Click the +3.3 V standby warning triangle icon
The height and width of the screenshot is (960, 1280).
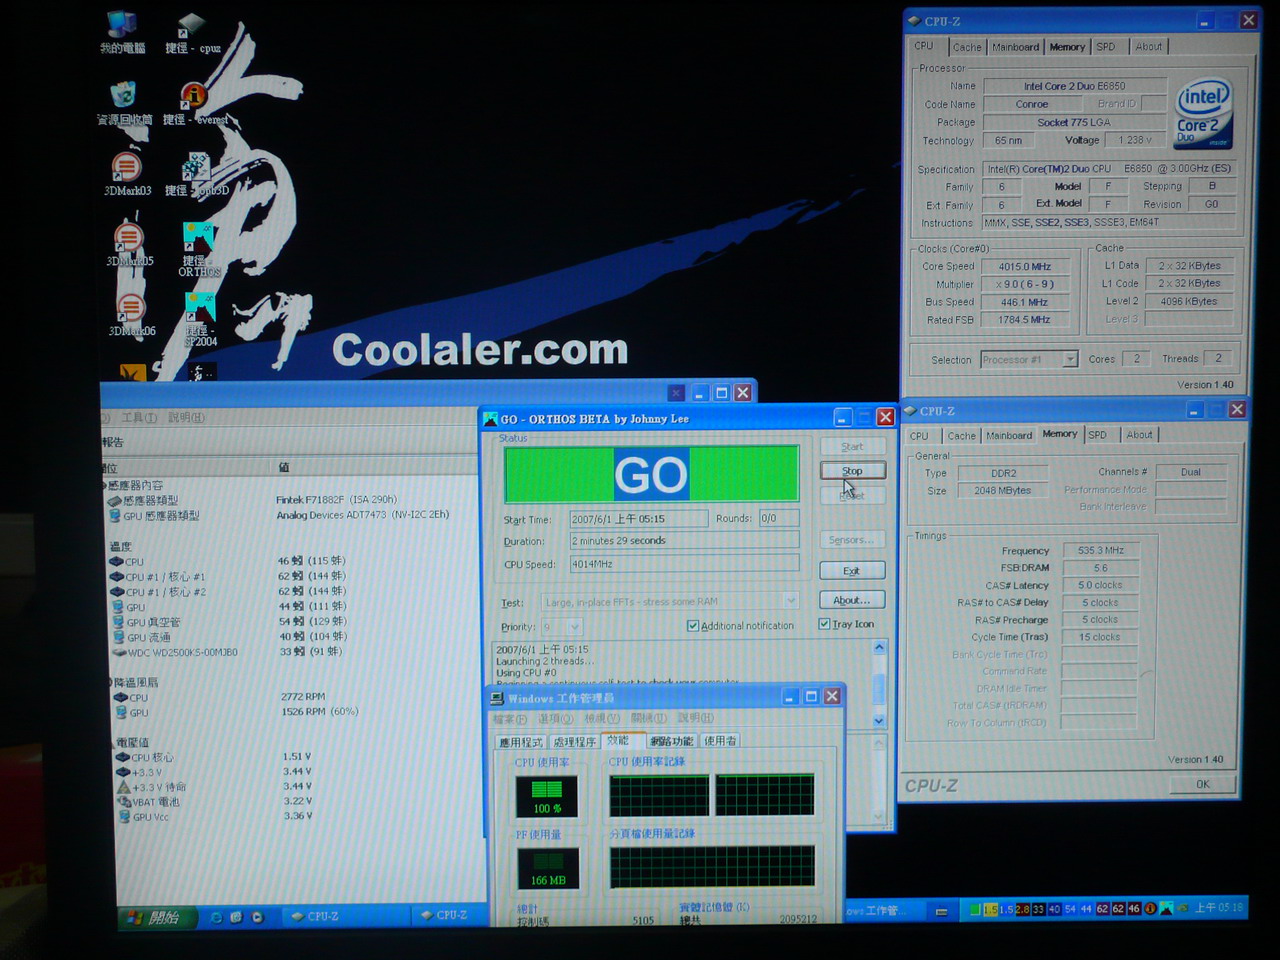(x=124, y=787)
